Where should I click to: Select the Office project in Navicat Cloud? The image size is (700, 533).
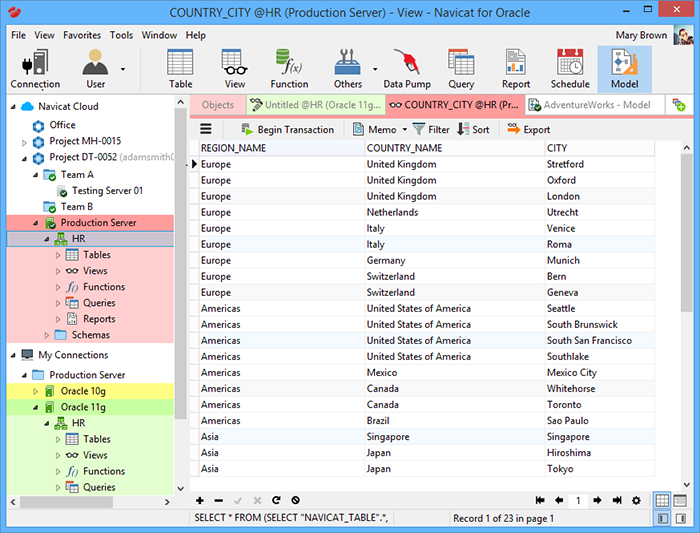point(62,125)
